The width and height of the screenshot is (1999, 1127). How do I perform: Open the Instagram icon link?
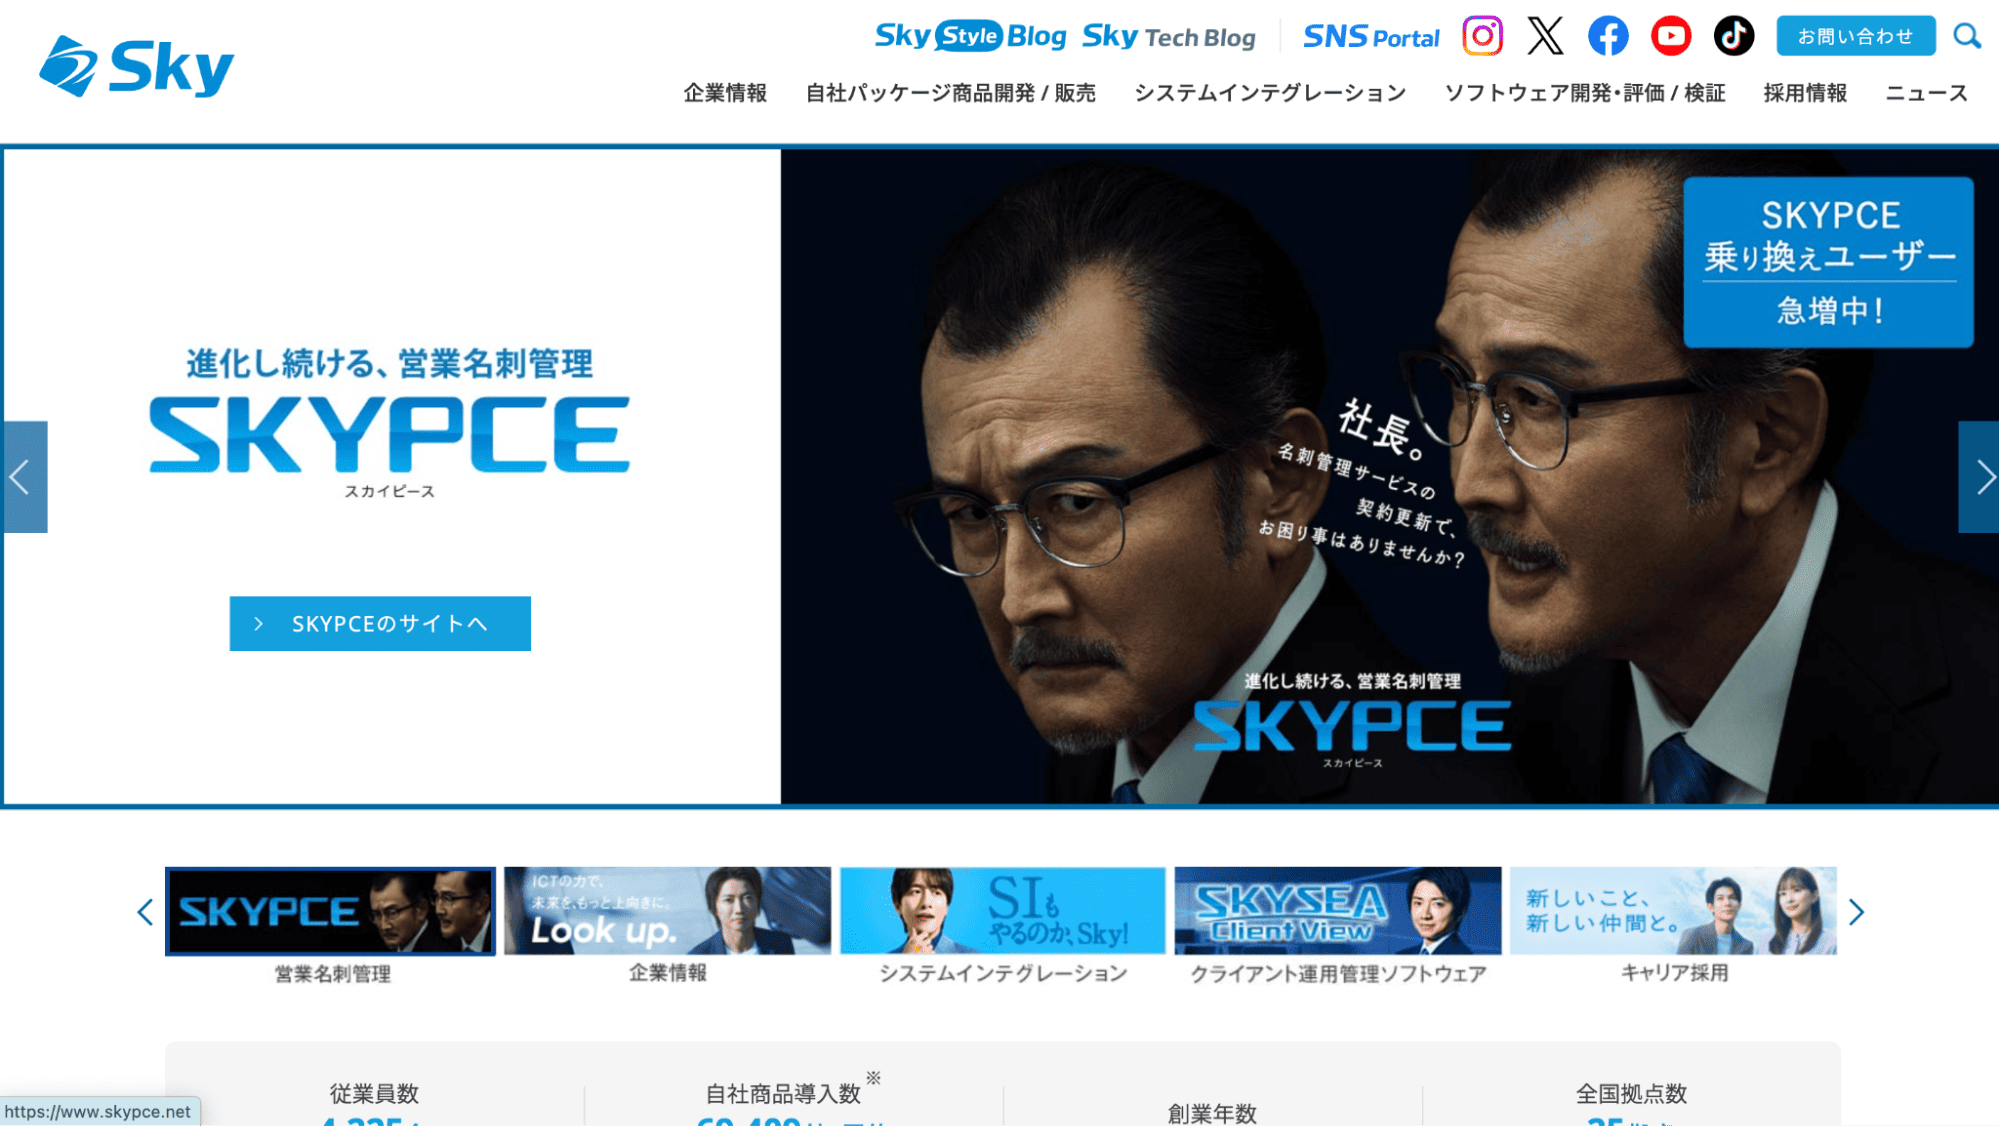[x=1482, y=36]
